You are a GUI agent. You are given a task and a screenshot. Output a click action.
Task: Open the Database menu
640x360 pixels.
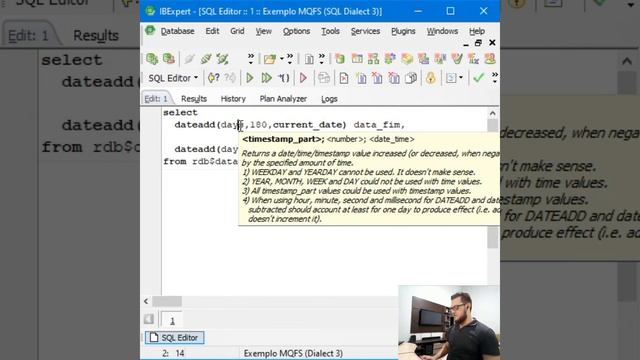pyautogui.click(x=177, y=31)
